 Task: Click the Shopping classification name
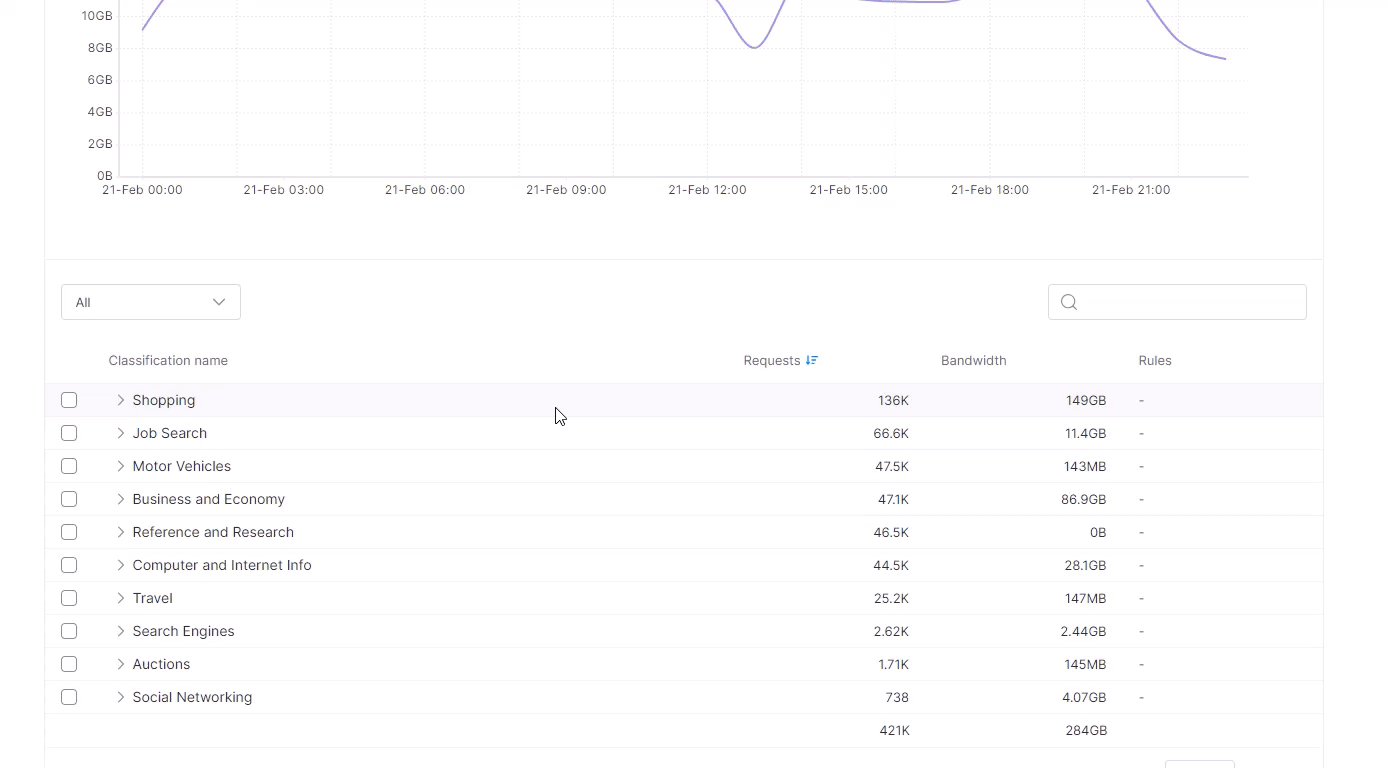[164, 400]
